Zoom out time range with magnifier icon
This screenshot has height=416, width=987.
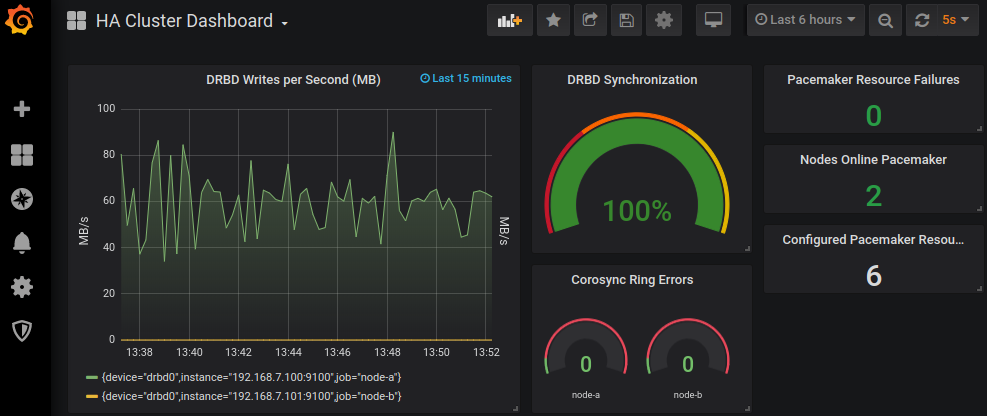885,20
